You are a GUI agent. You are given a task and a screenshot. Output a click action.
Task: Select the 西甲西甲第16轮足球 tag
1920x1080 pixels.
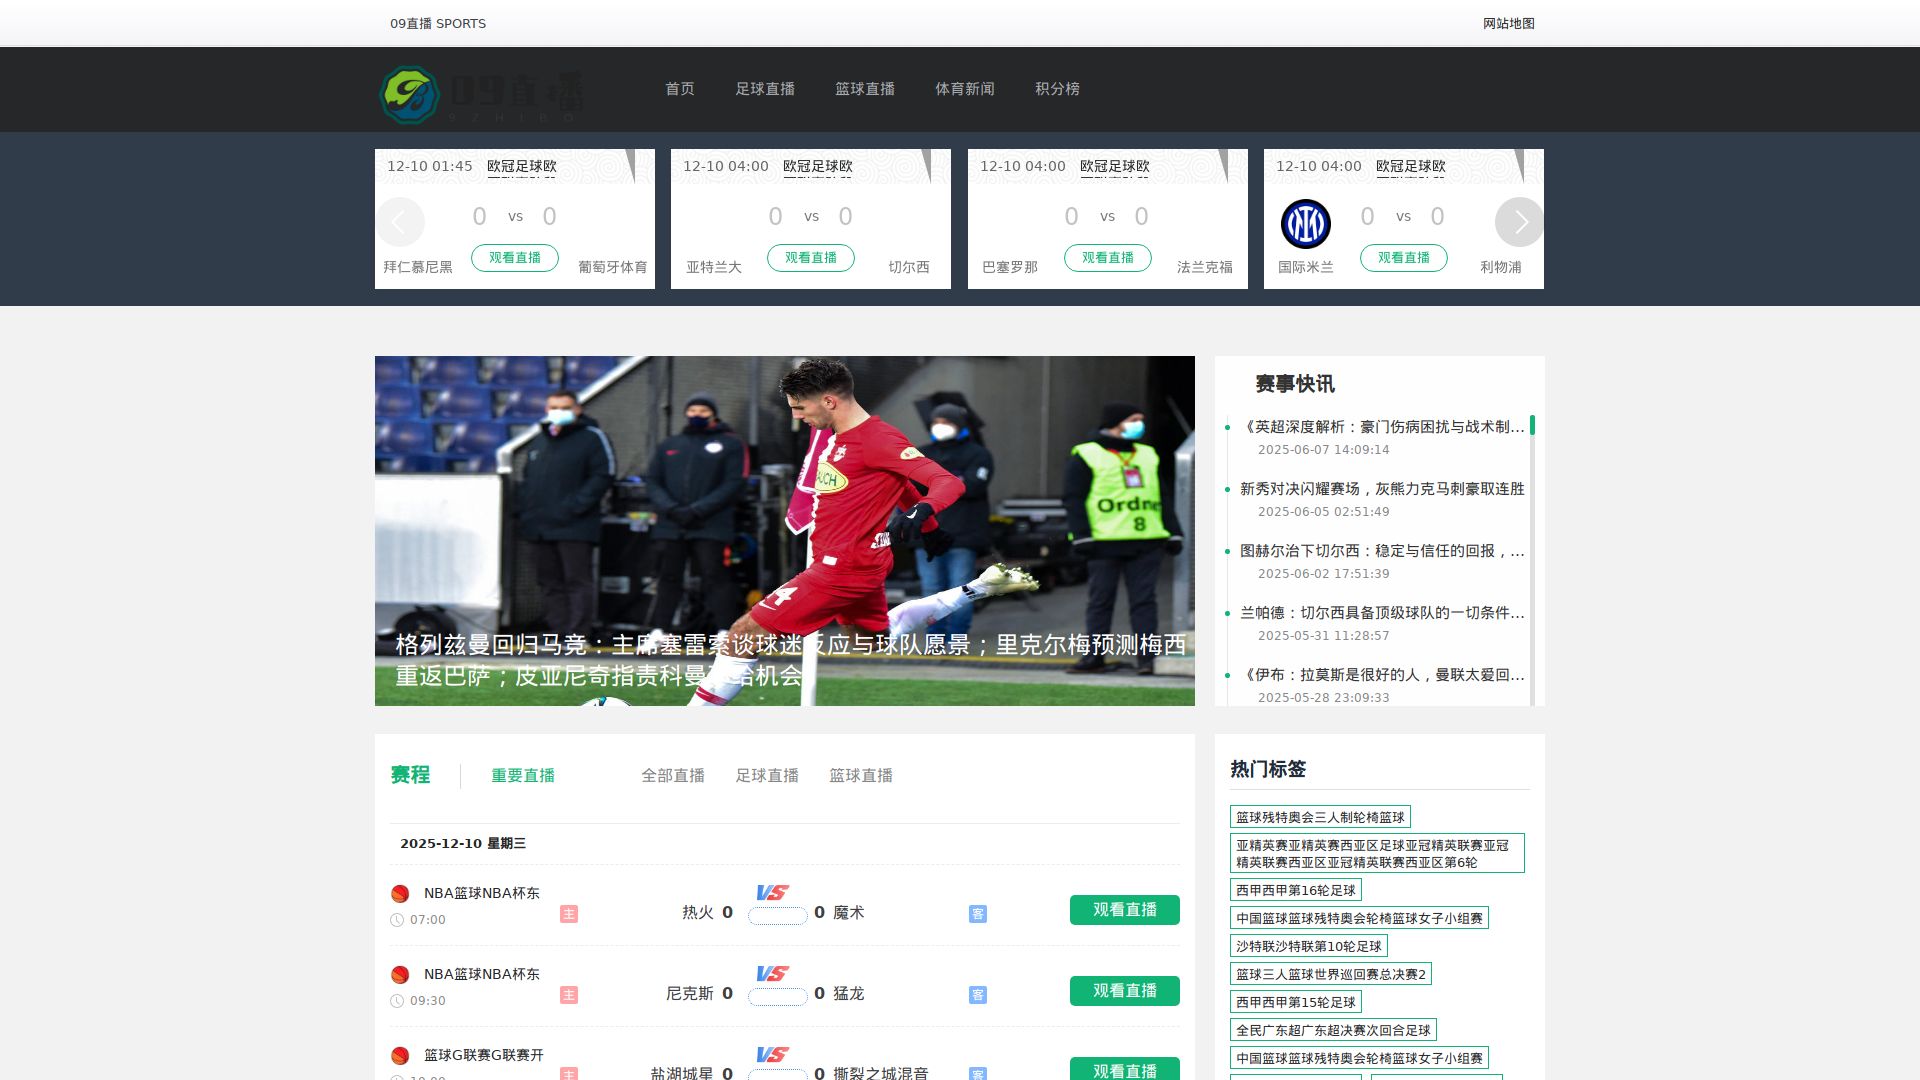point(1295,890)
